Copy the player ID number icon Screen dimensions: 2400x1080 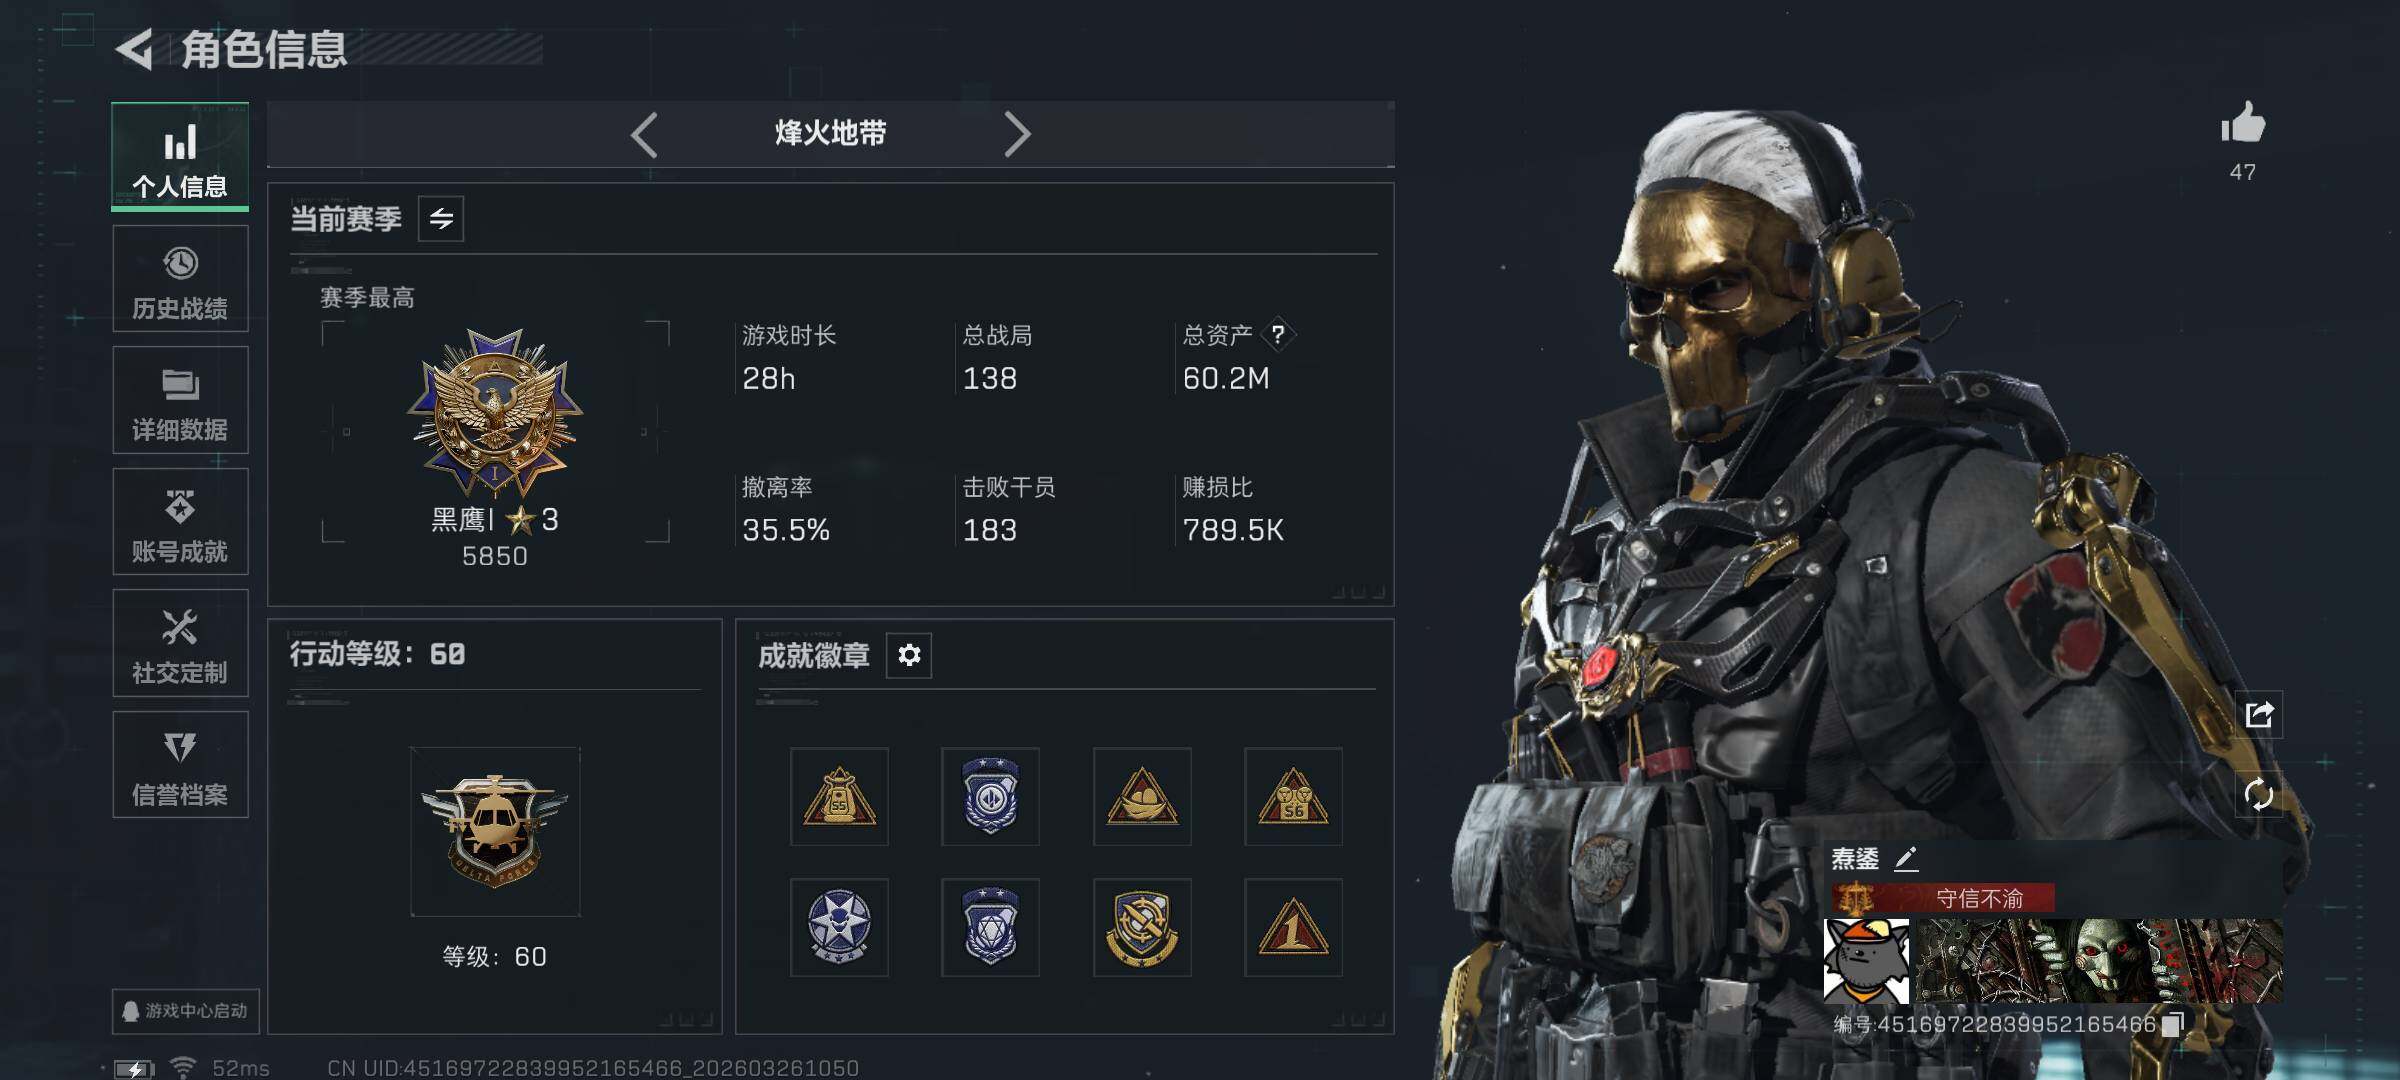pyautogui.click(x=2172, y=1024)
